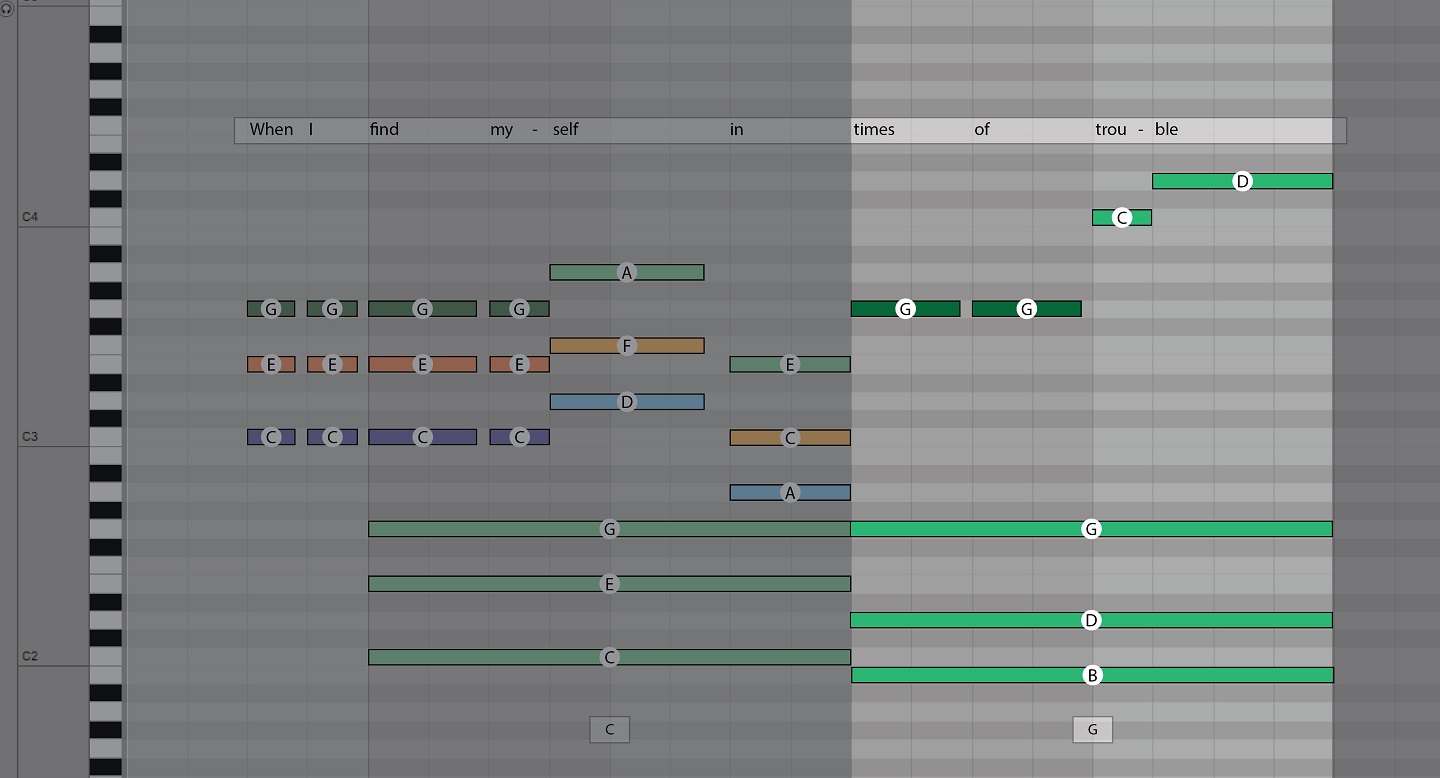Toggle the first orange E note
1440x778 pixels.
(x=270, y=364)
